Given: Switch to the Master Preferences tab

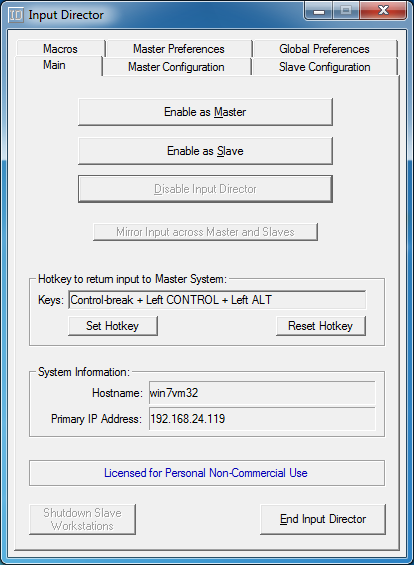Looking at the screenshot, I should point(179,49).
